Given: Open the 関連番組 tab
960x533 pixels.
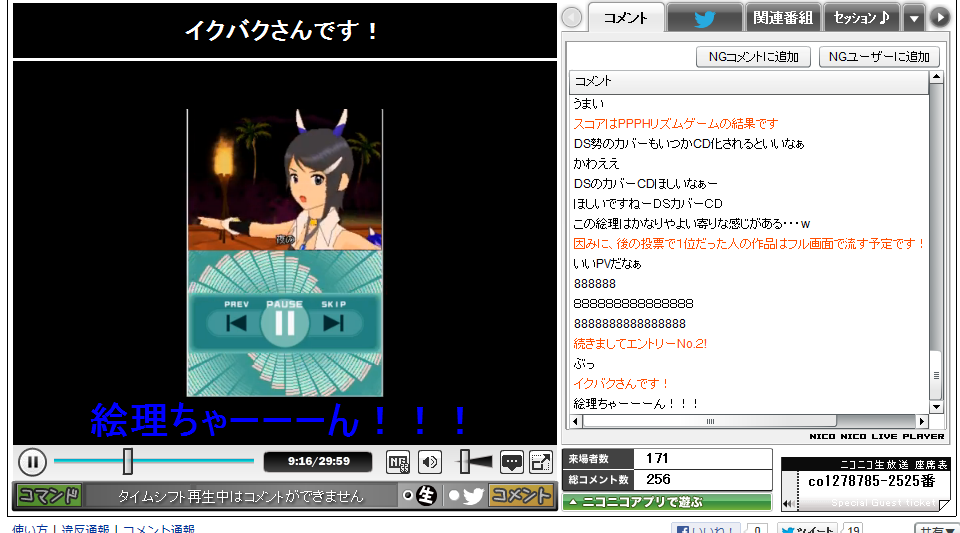Looking at the screenshot, I should coord(782,18).
